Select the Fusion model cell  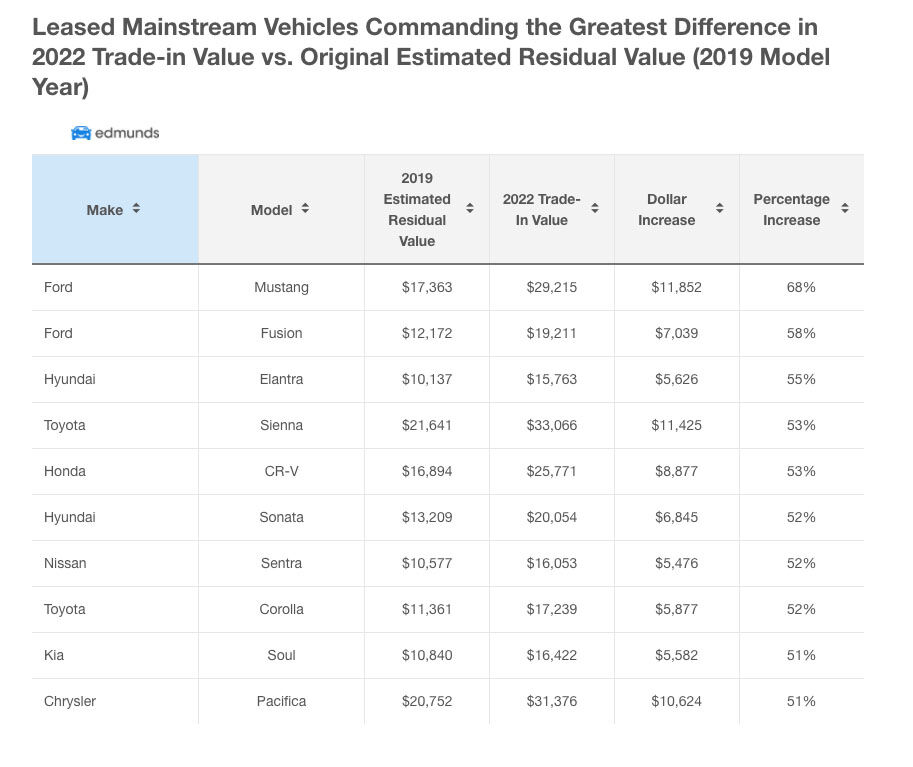tap(281, 333)
